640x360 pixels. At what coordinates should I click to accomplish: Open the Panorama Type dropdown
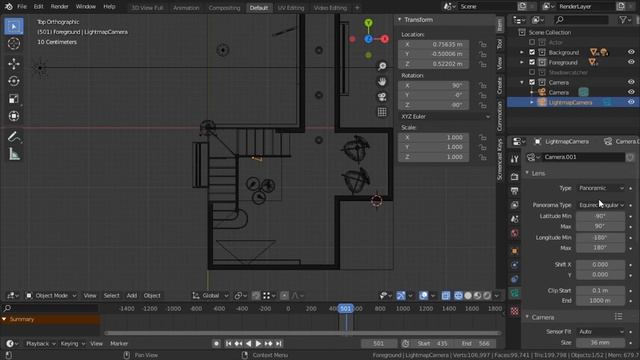pyautogui.click(x=601, y=205)
